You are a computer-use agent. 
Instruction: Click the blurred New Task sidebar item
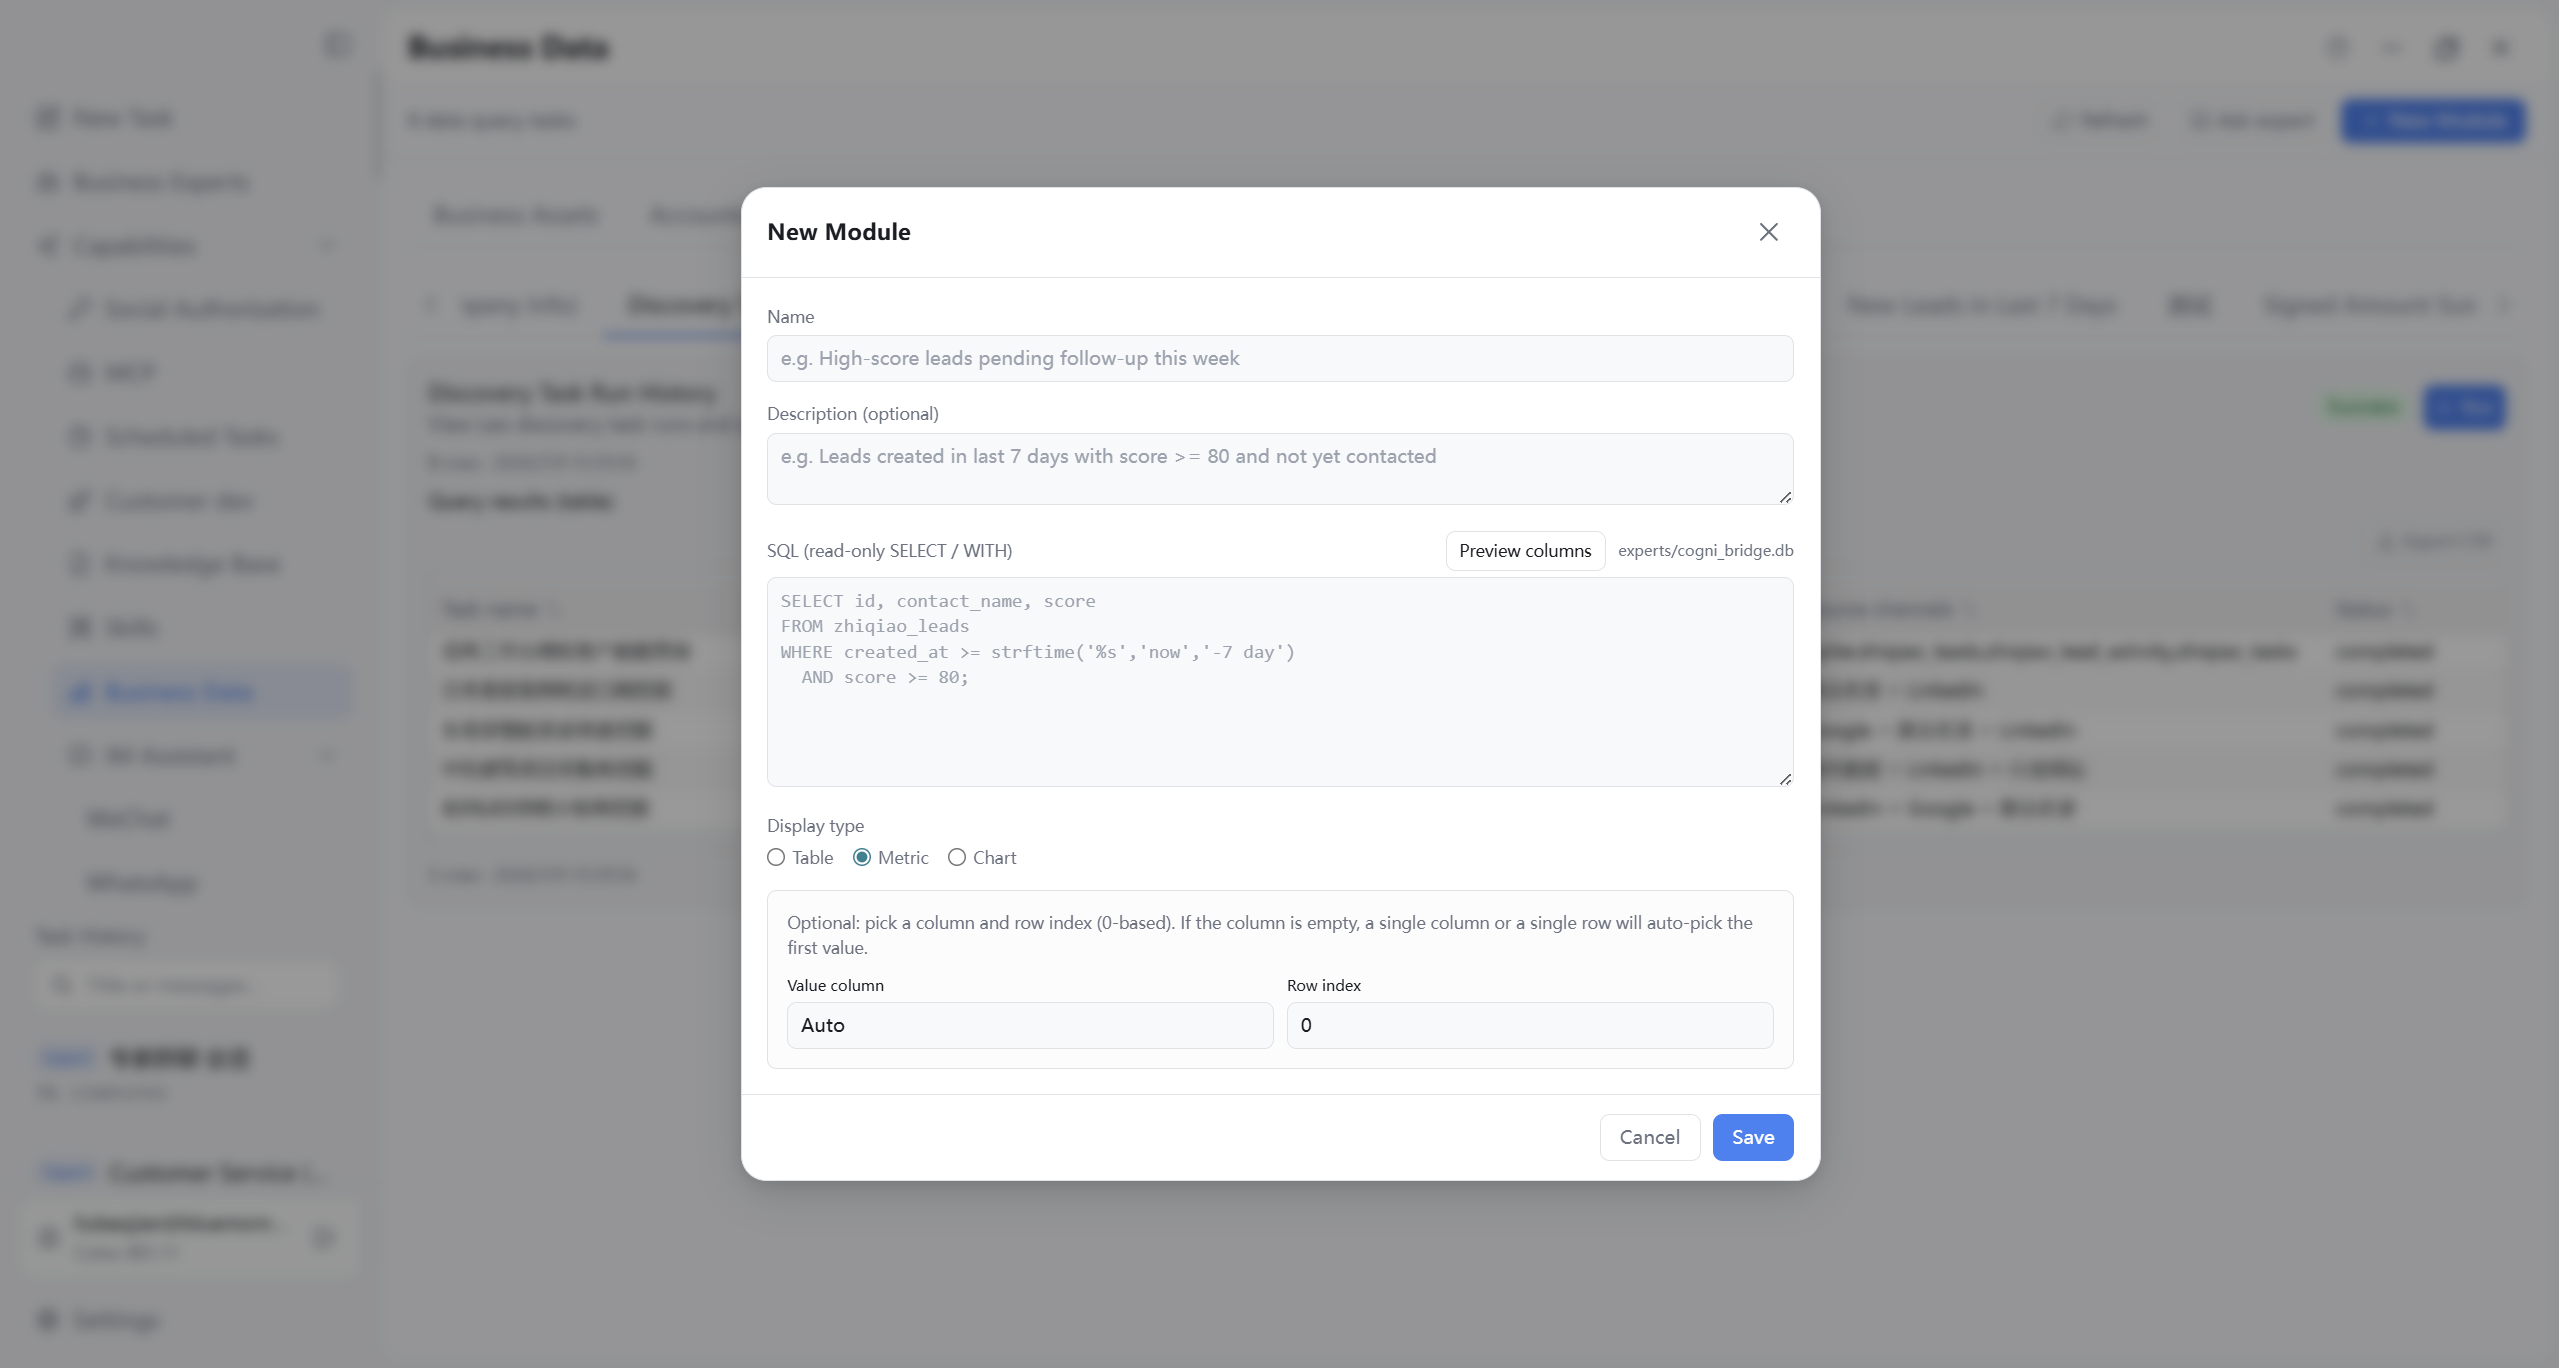[105, 118]
